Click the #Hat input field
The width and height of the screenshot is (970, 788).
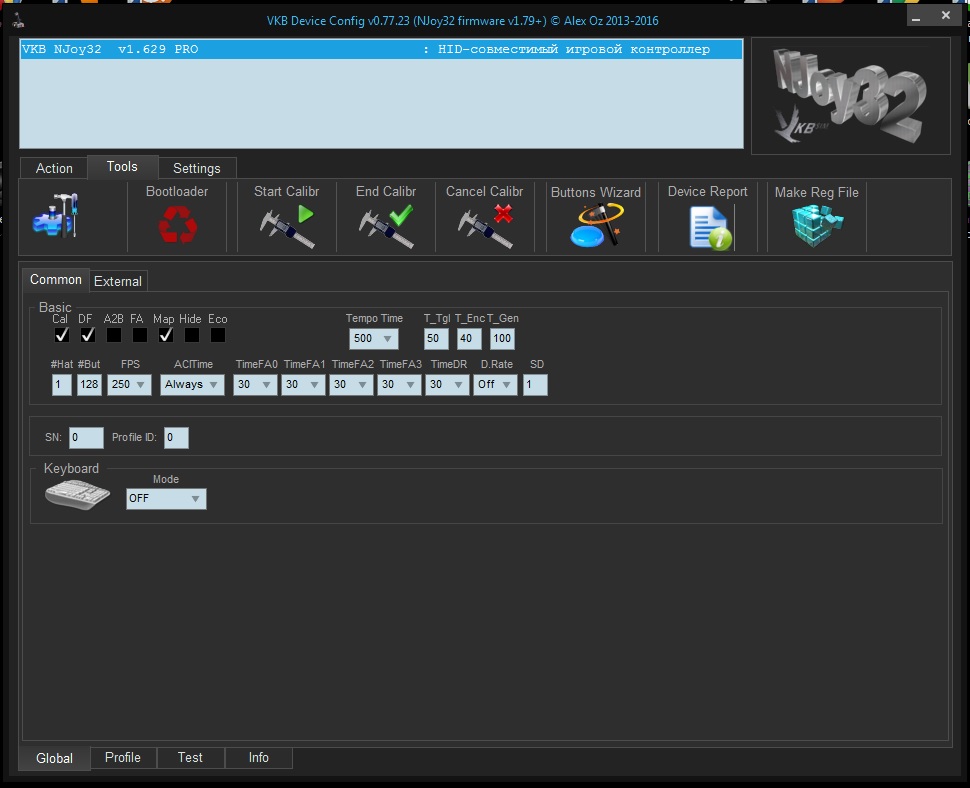point(61,384)
